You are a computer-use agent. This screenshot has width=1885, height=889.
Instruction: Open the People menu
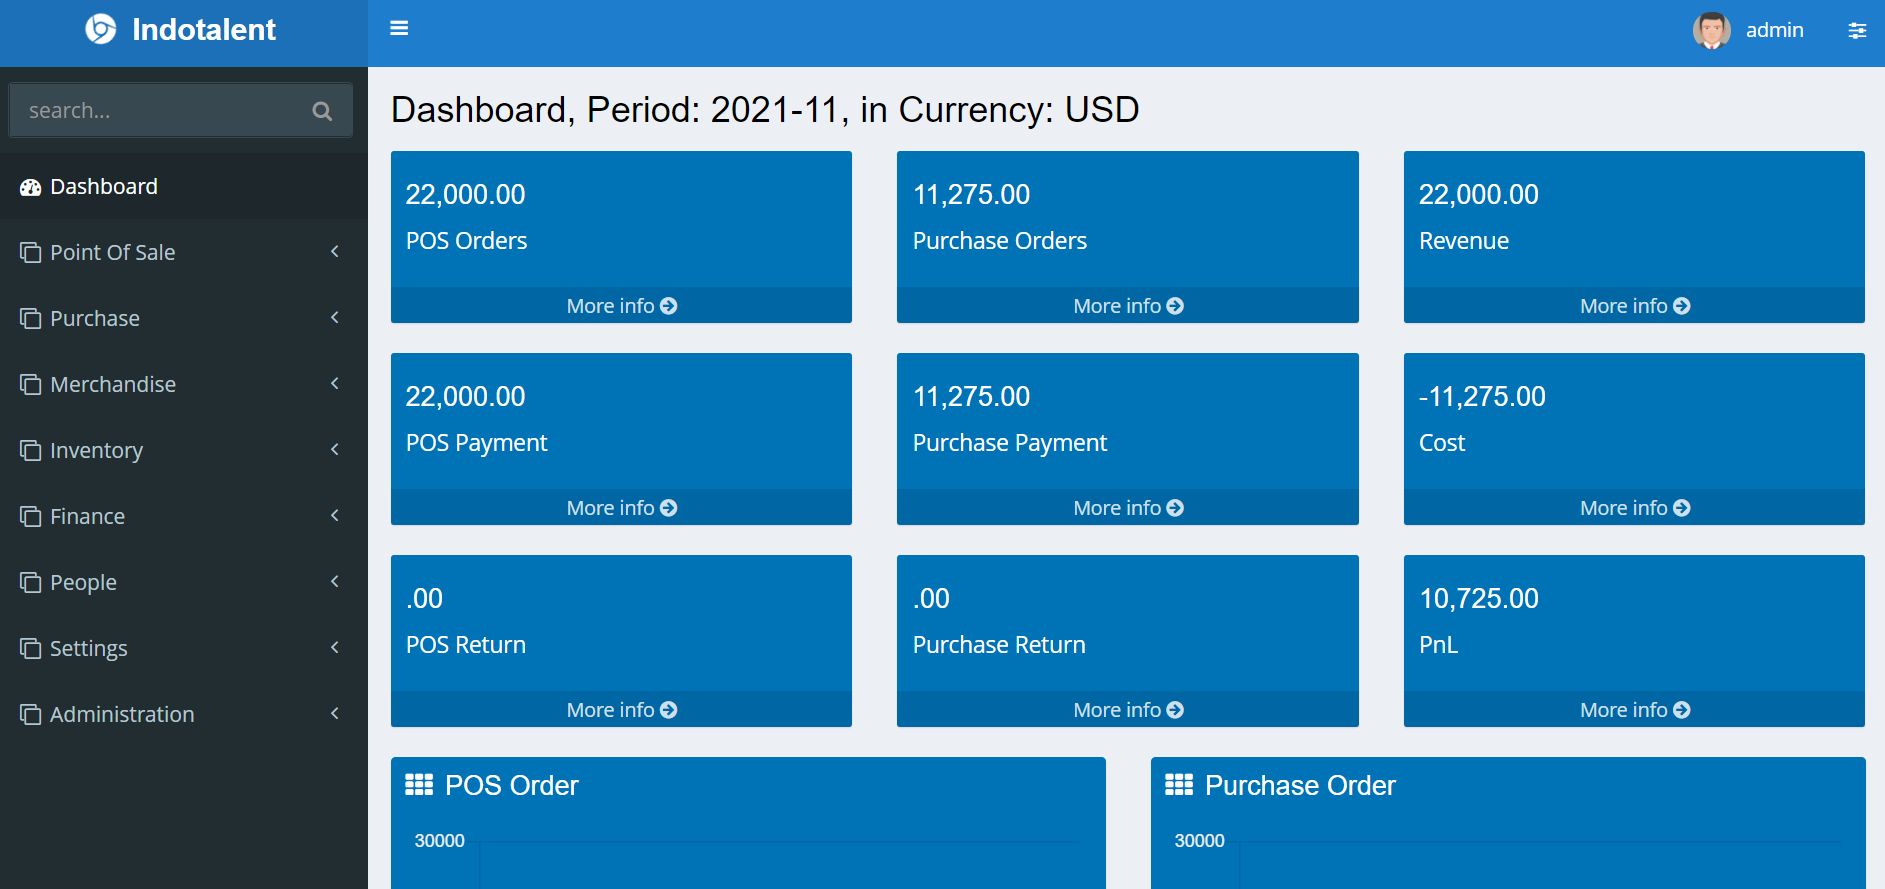tap(83, 583)
